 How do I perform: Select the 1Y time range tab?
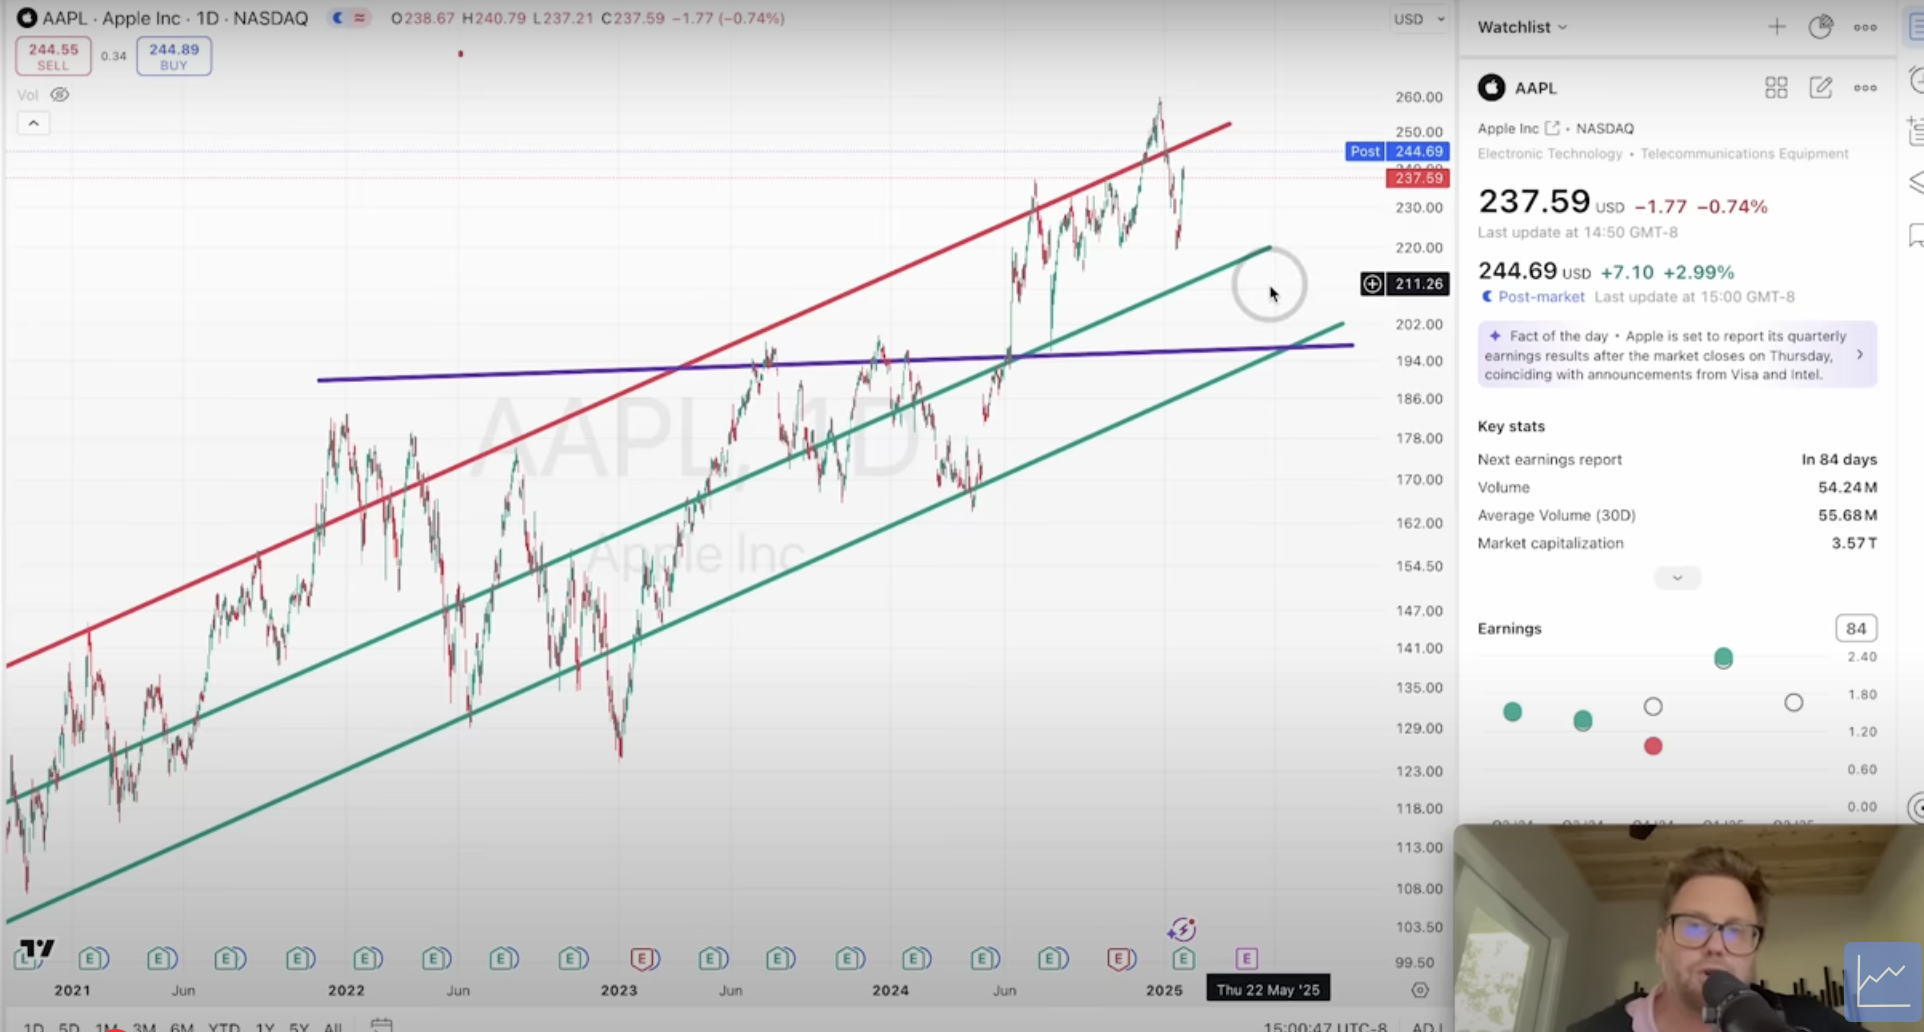265,1026
